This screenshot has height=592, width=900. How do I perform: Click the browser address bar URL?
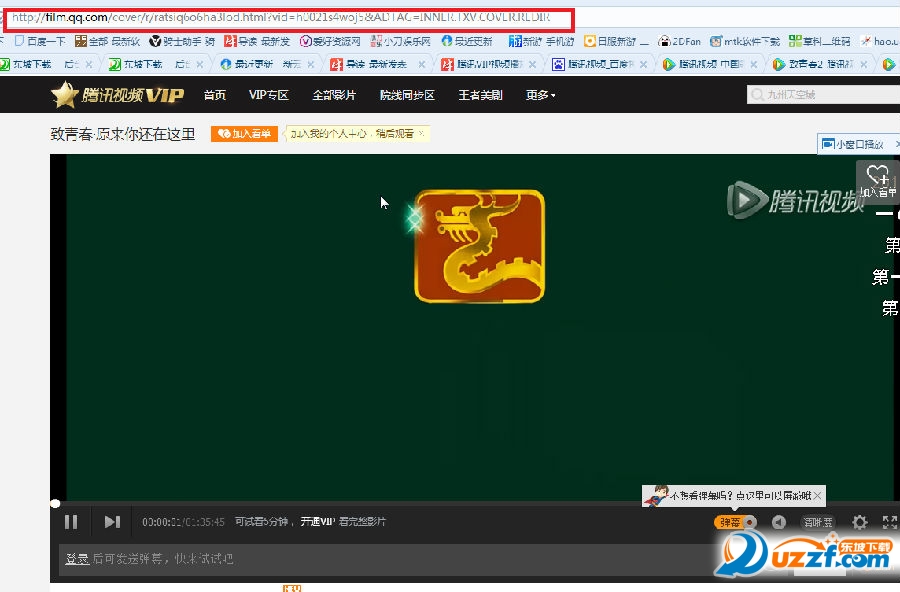281,17
